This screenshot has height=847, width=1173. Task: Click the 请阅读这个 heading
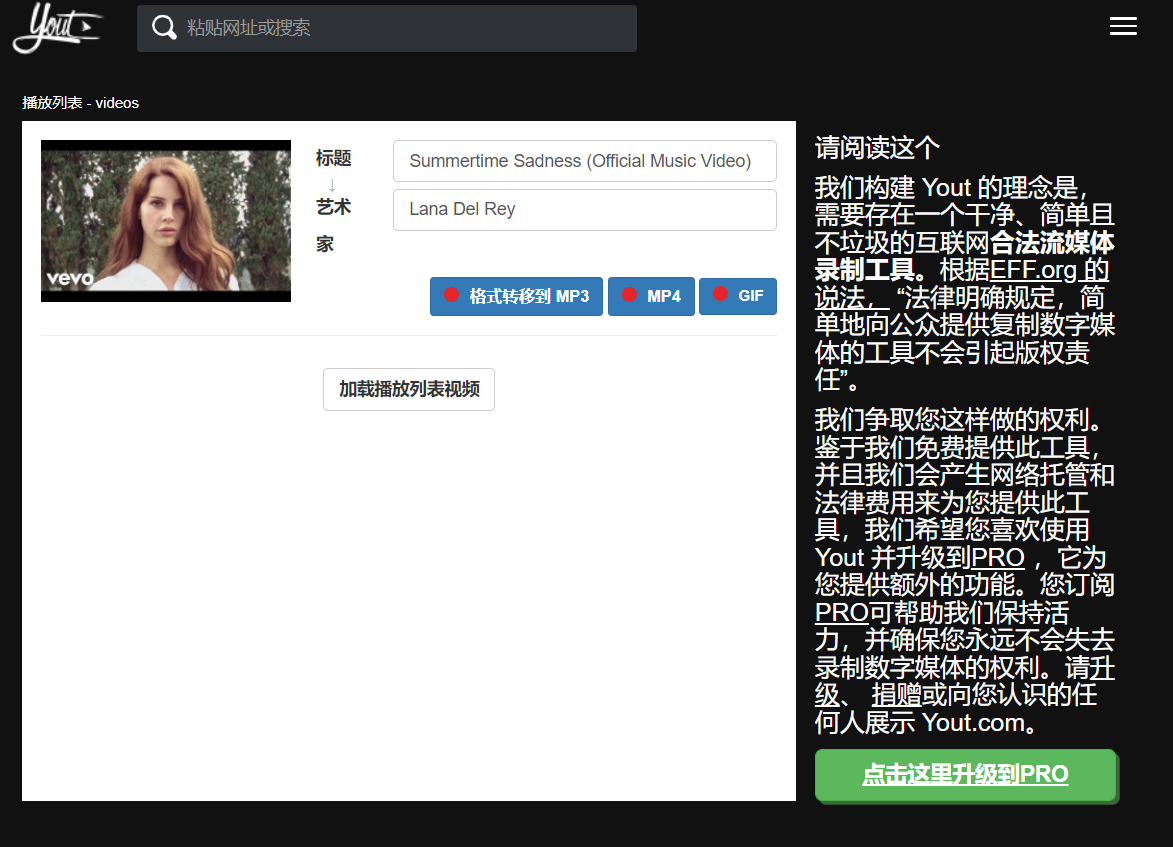877,147
